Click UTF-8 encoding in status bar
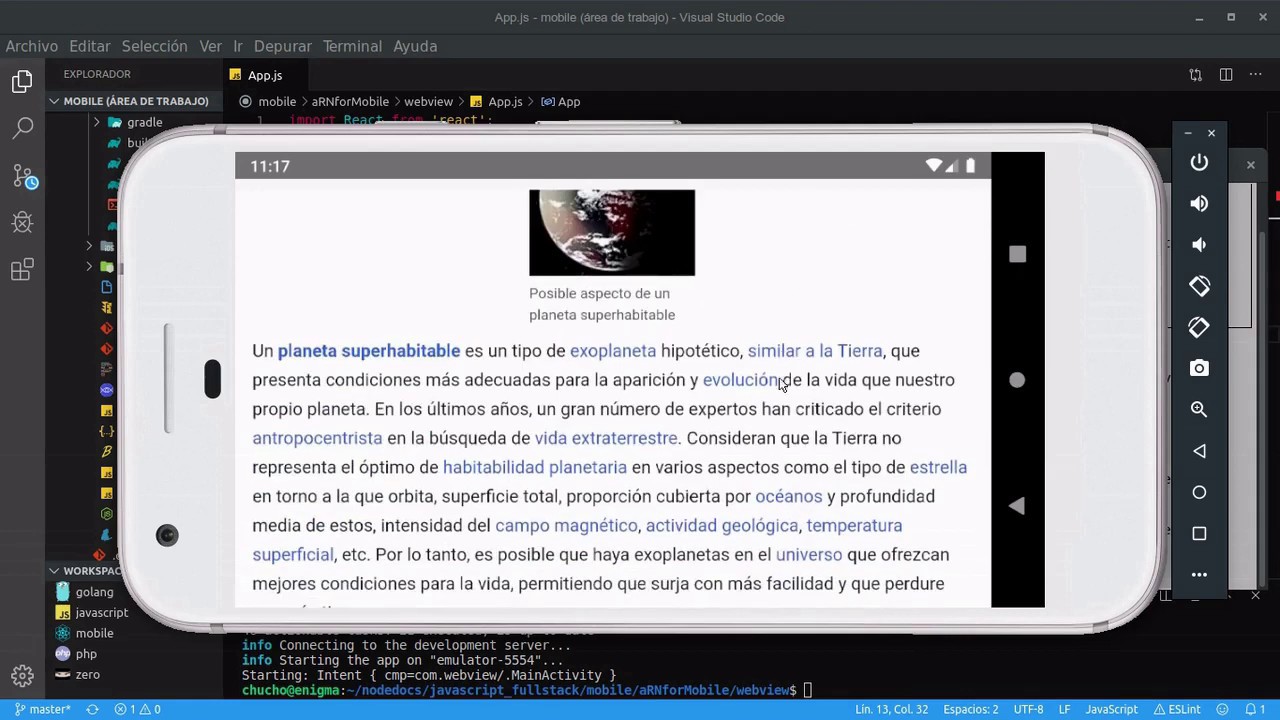 coord(1028,709)
